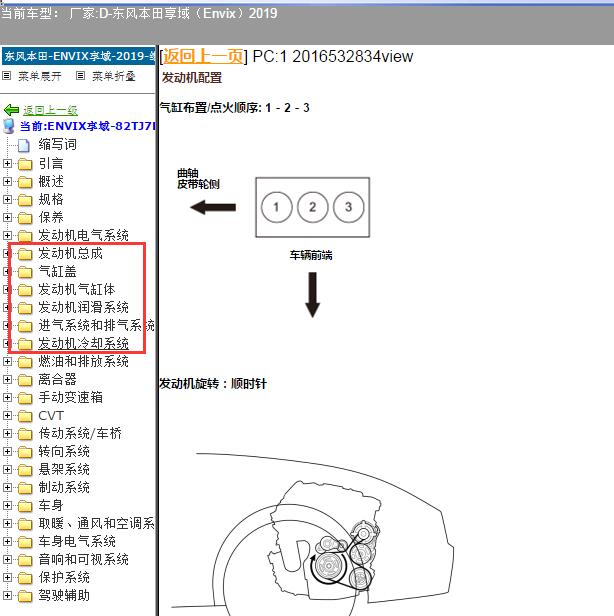Expand the CVT tree node
Viewport: 614px width, 616px height.
7,416
